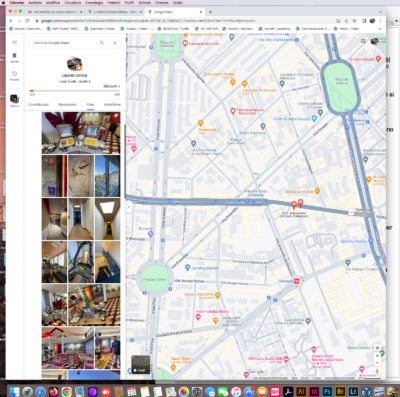The height and width of the screenshot is (397, 400).
Task: Switch to the Recensioni tab
Action: tap(68, 105)
